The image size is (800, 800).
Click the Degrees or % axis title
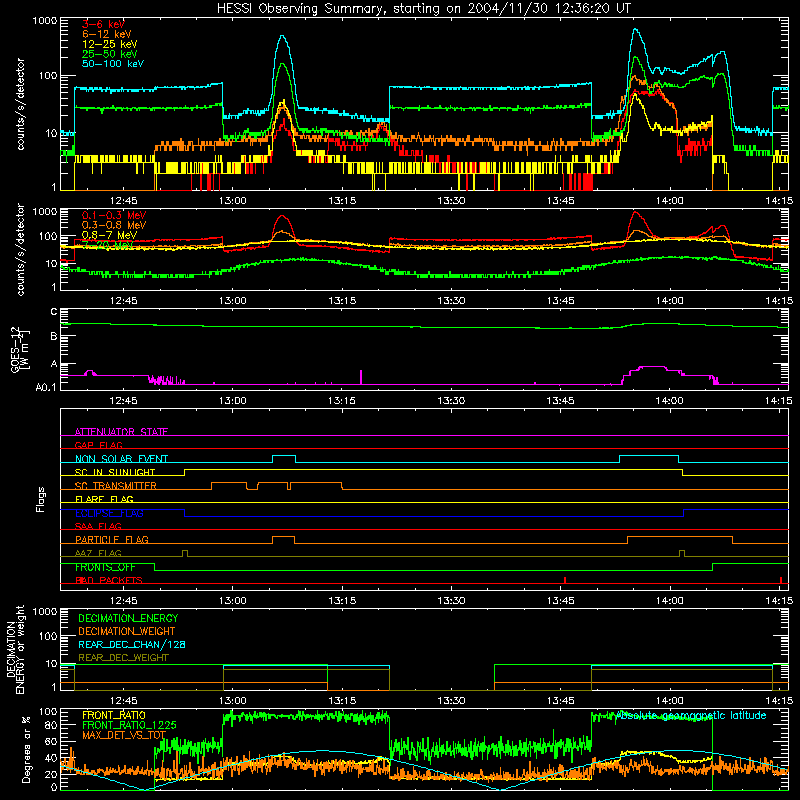coord(26,749)
